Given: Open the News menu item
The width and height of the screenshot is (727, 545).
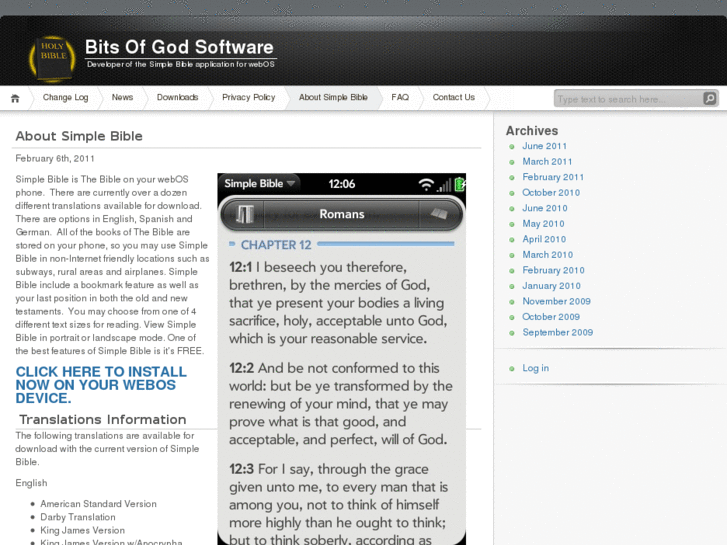Looking at the screenshot, I should (x=122, y=97).
